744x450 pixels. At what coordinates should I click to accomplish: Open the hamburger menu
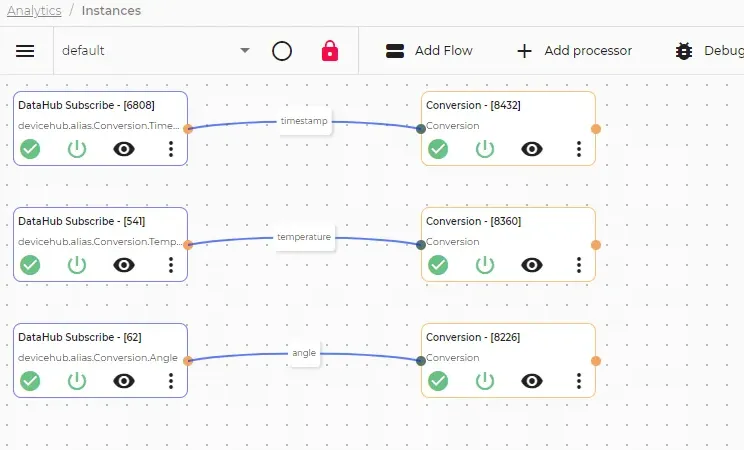(x=25, y=51)
